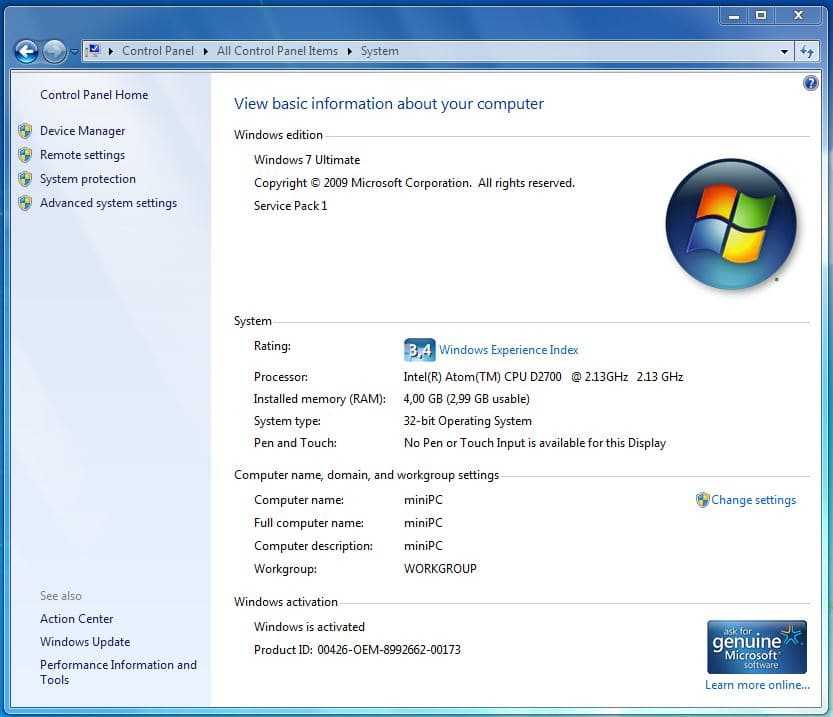Click the genuine Microsoft software badge
The height and width of the screenshot is (717, 833).
click(756, 647)
